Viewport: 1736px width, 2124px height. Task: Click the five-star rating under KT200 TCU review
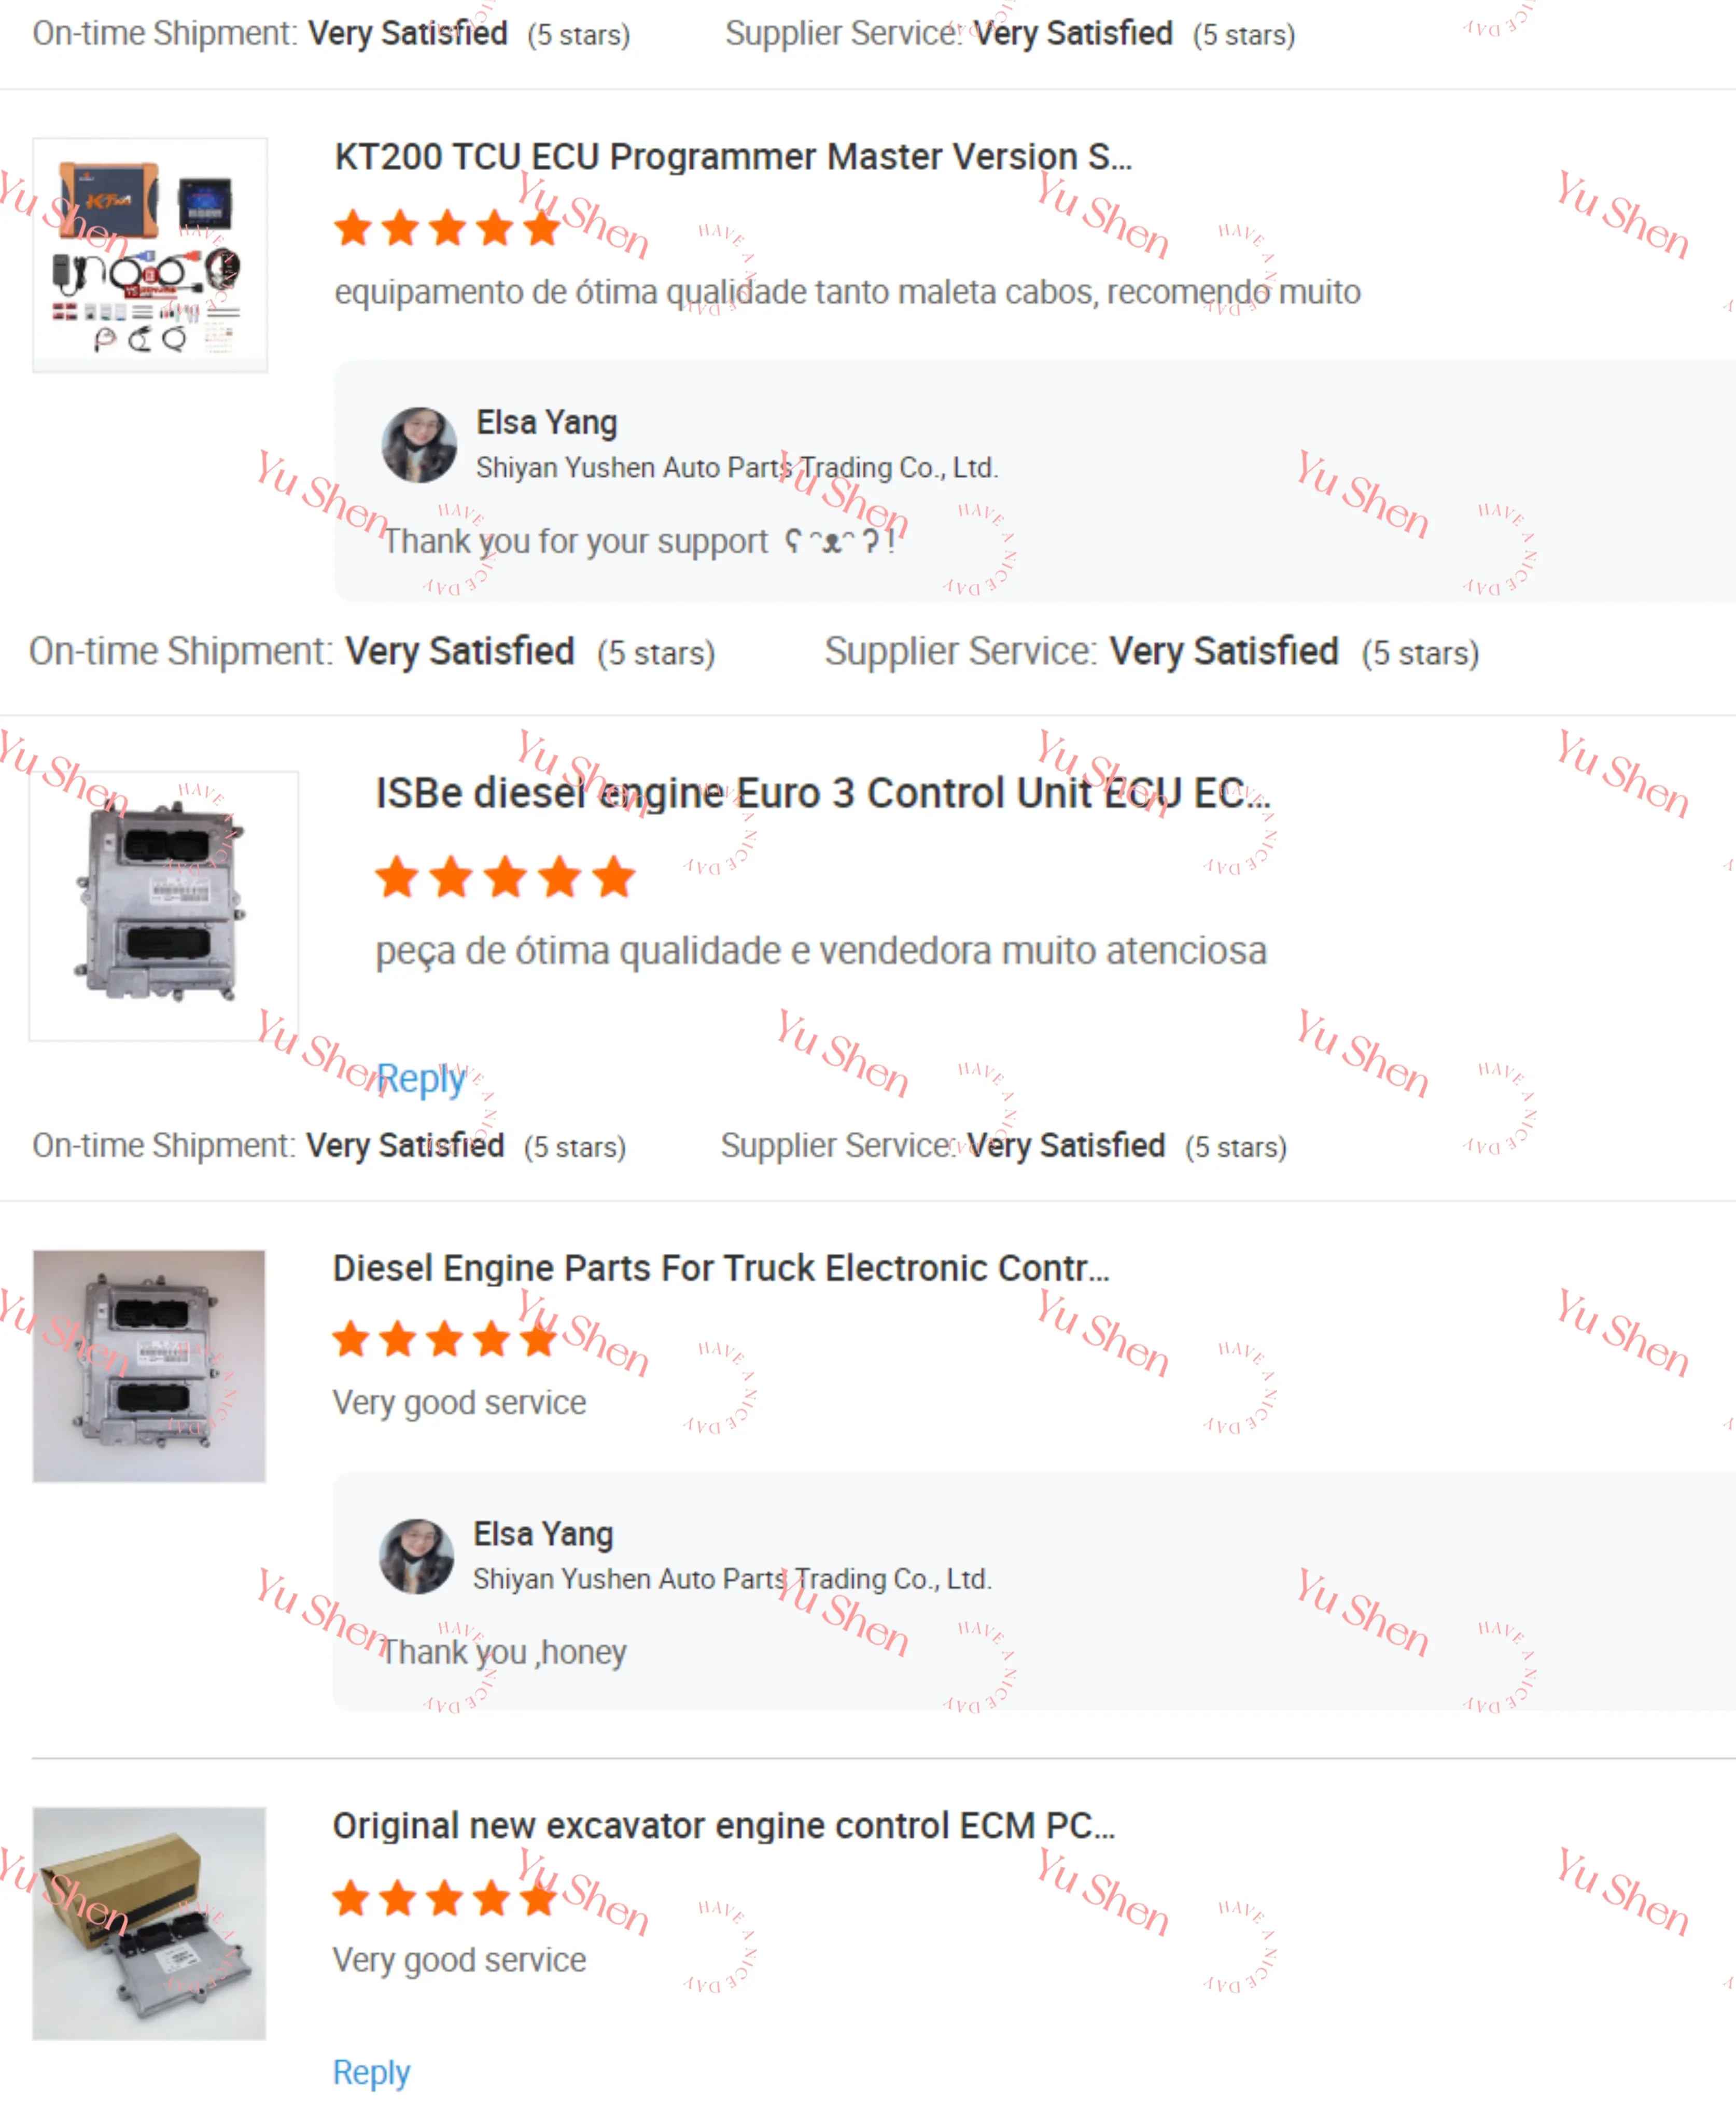point(447,228)
